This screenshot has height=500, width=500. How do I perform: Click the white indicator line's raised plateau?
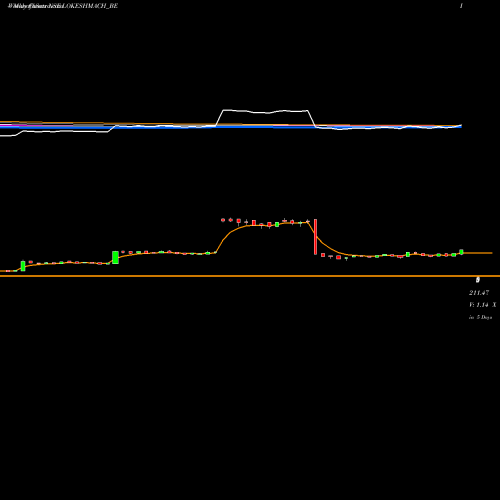(266, 111)
